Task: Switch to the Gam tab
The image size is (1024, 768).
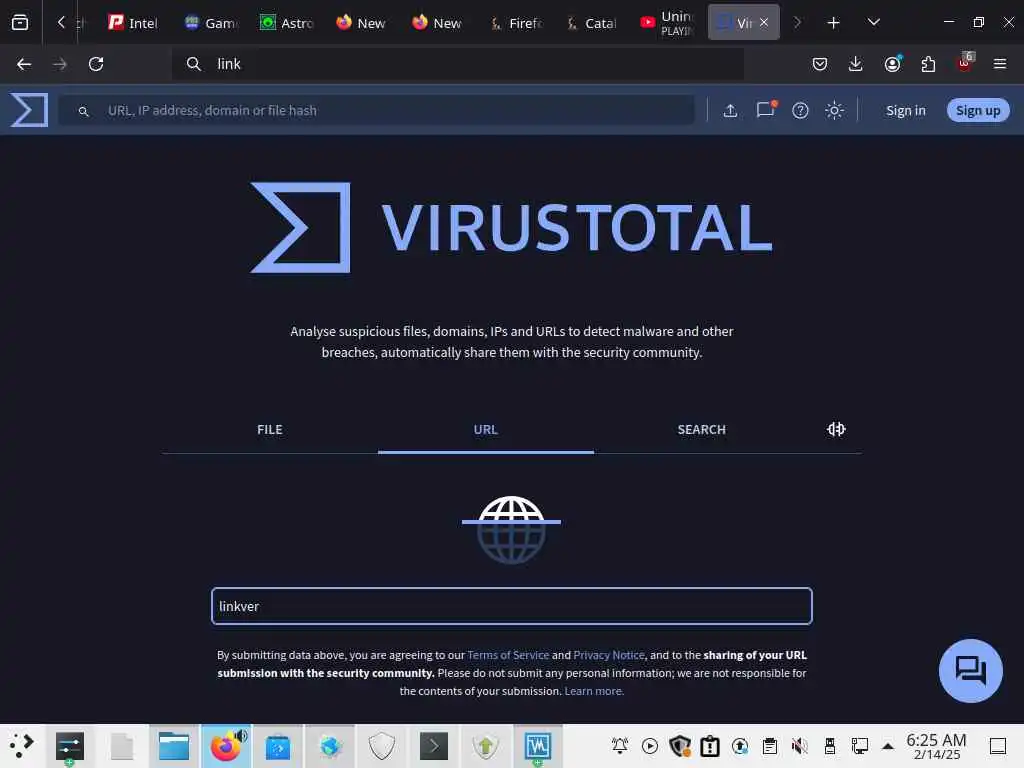Action: (210, 23)
